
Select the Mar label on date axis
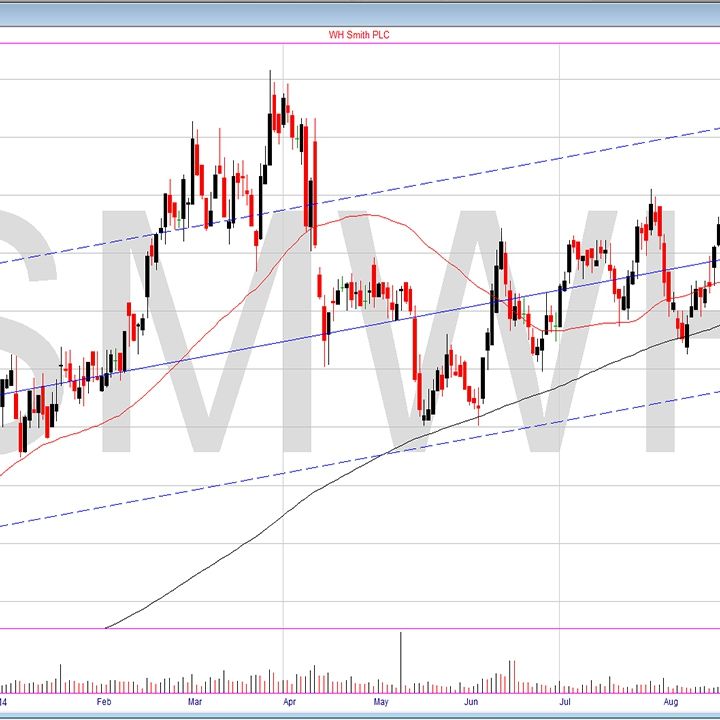pos(196,702)
